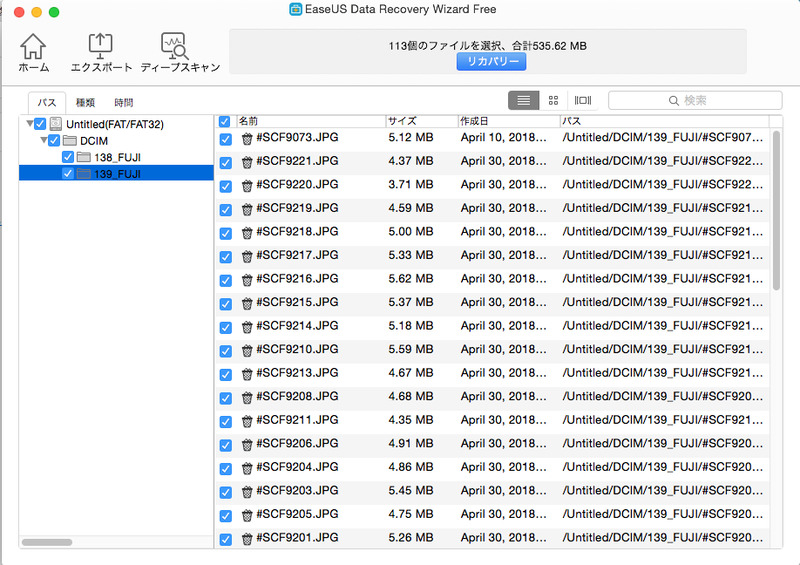Click trash icon of #SCF9219.JPG
Image resolution: width=800 pixels, height=565 pixels.
point(247,209)
